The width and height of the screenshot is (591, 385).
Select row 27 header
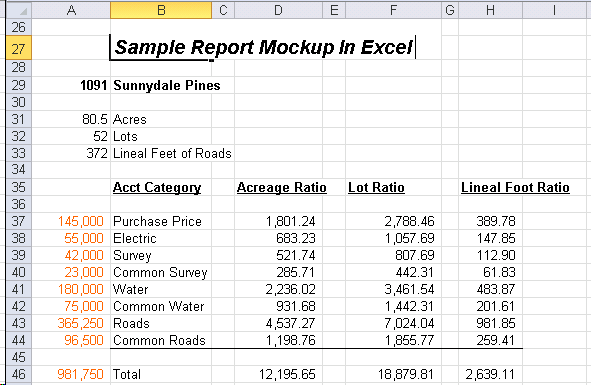(19, 48)
